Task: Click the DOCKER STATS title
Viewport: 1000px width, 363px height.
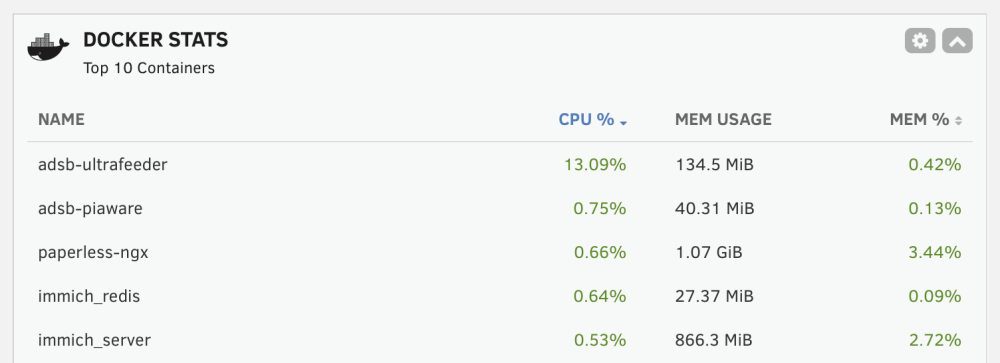Action: (156, 40)
